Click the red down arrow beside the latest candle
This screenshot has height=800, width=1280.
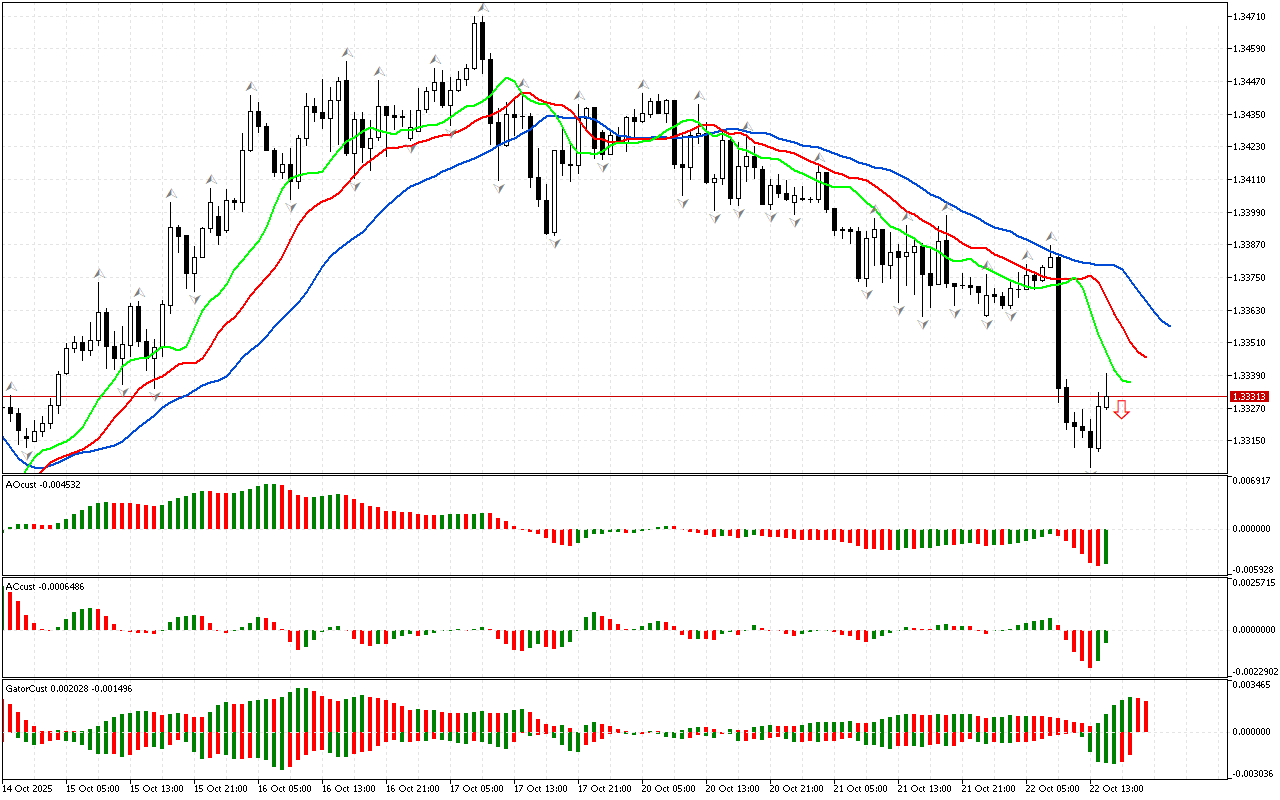(1122, 409)
